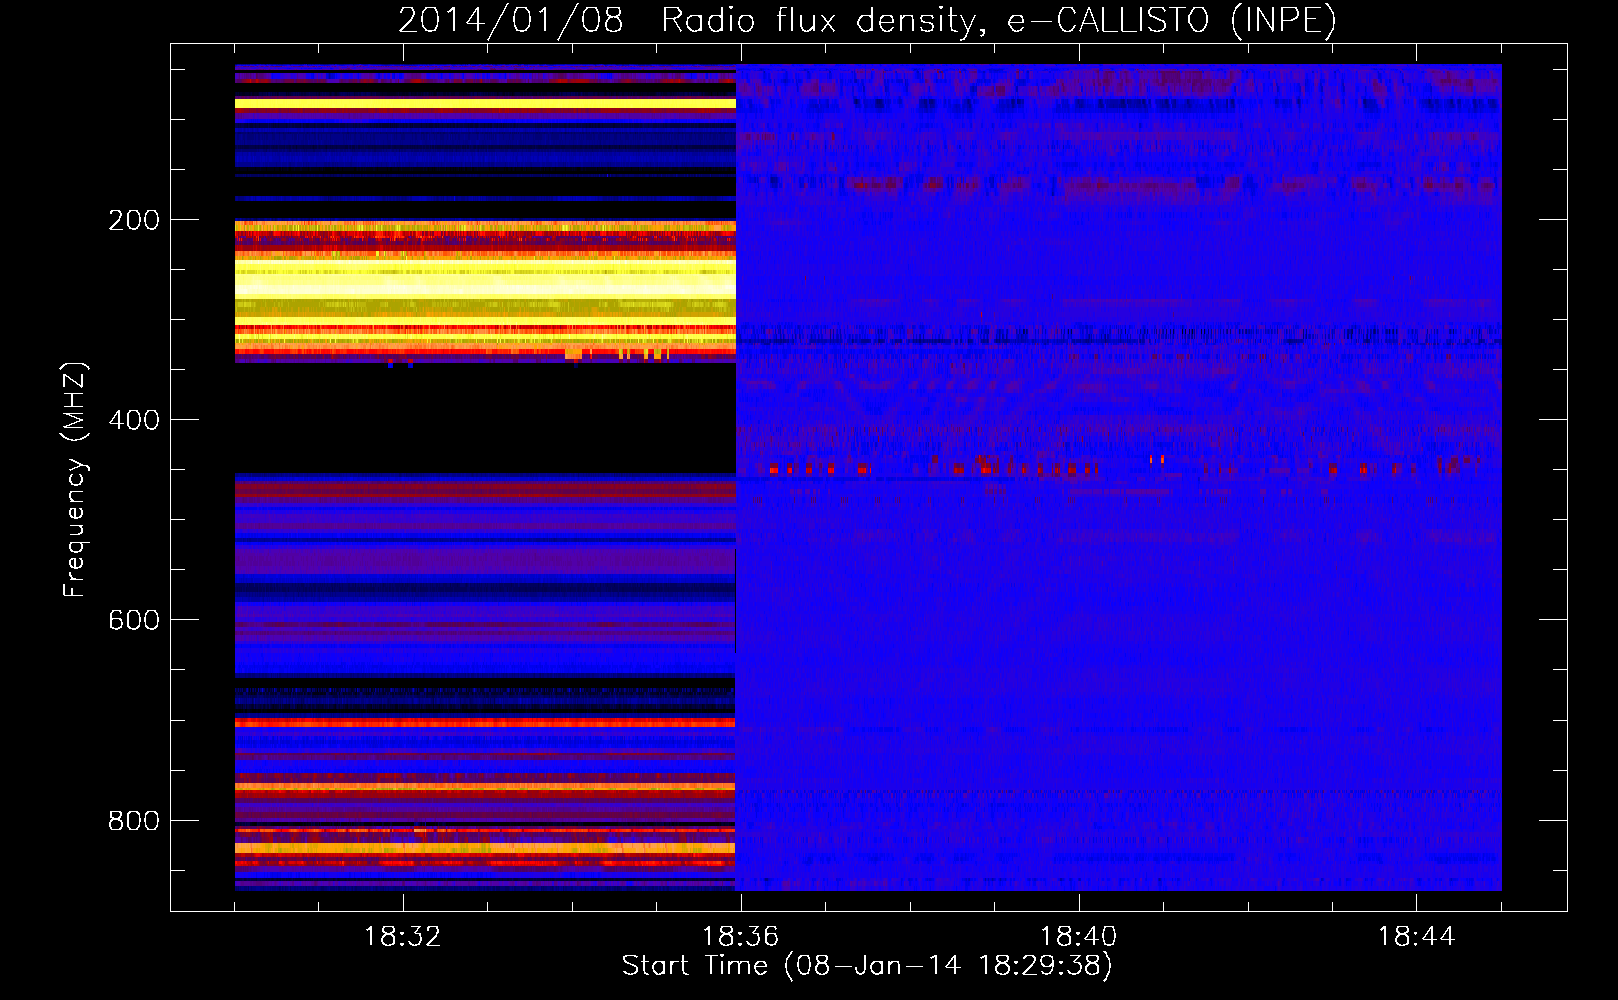
Task: Click the 18:40 time tick label
Action: click(x=1079, y=937)
